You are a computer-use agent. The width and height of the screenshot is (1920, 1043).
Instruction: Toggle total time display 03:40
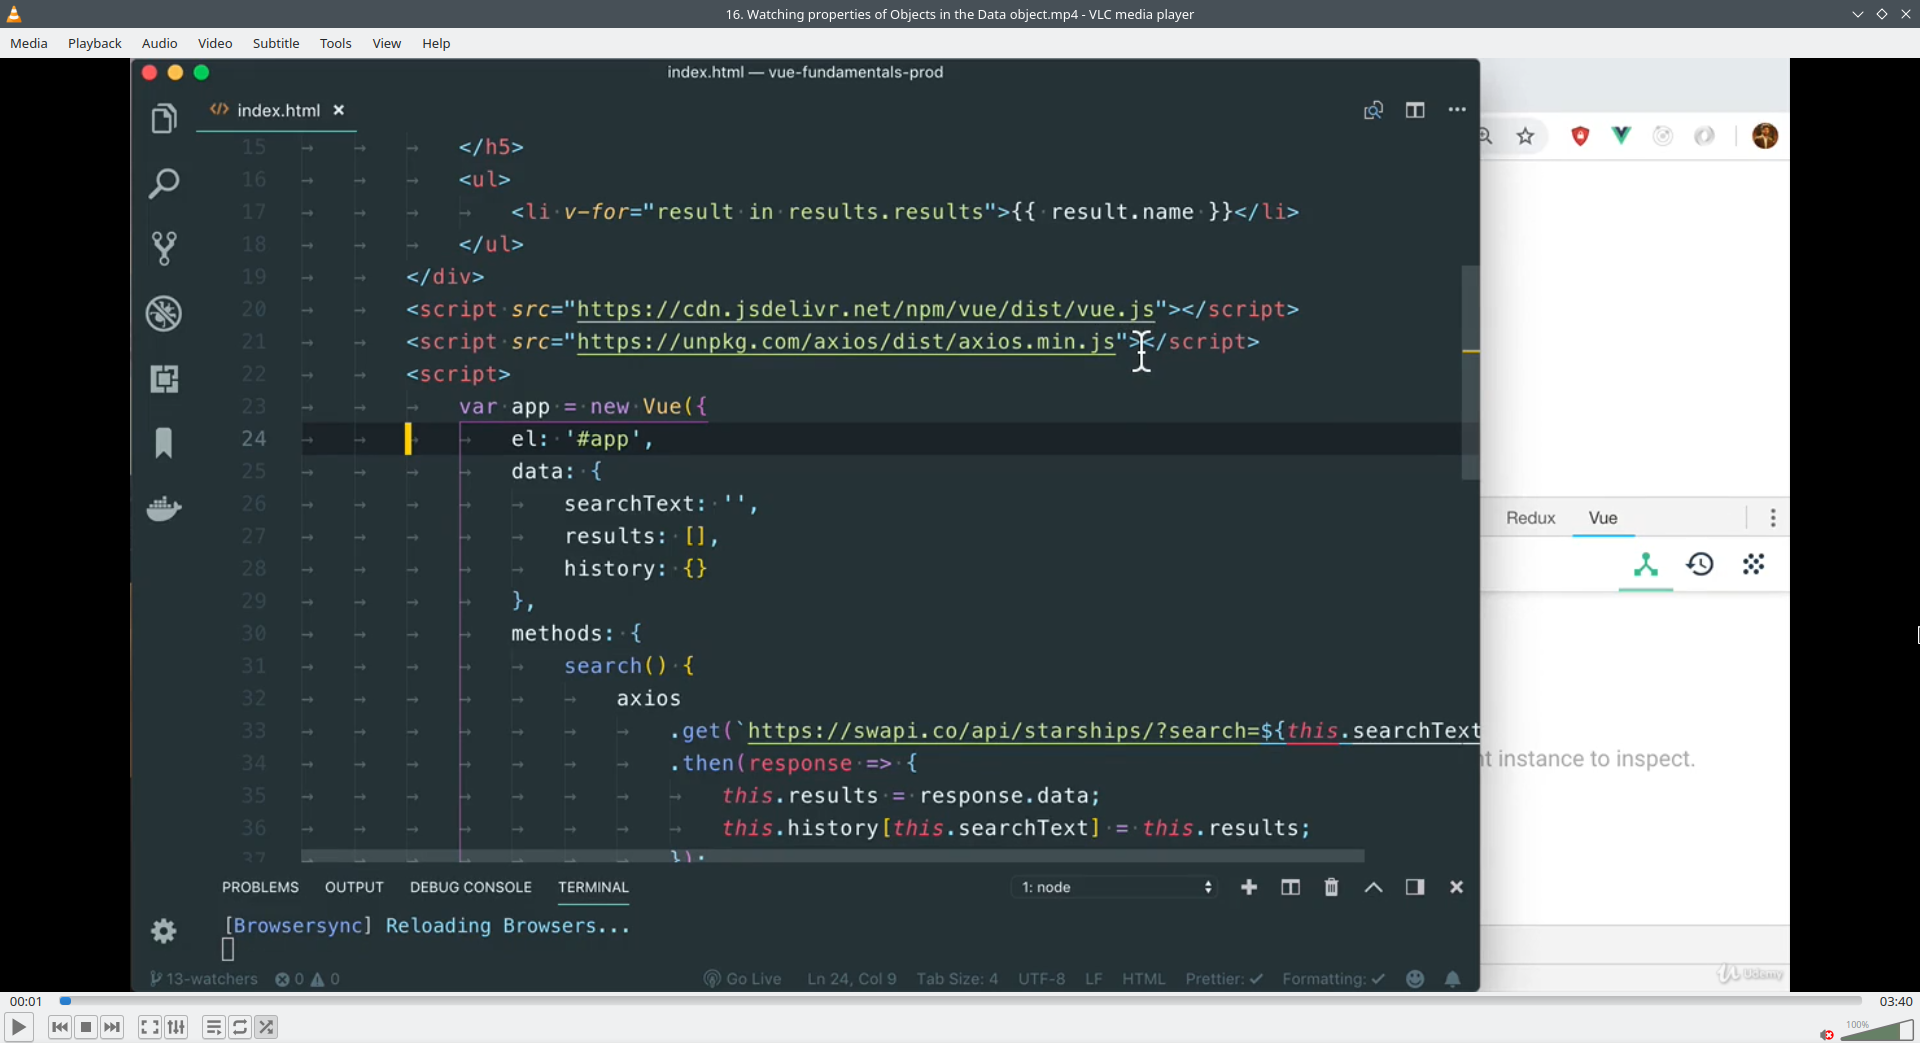point(1896,1001)
